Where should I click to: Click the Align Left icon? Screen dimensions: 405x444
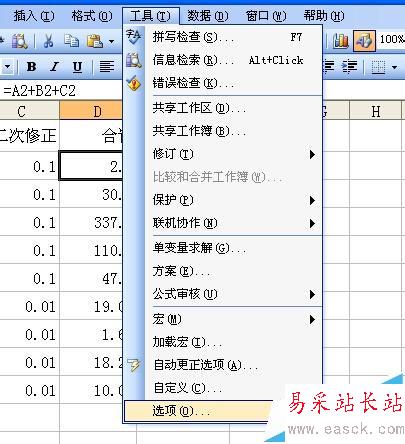click(x=107, y=67)
